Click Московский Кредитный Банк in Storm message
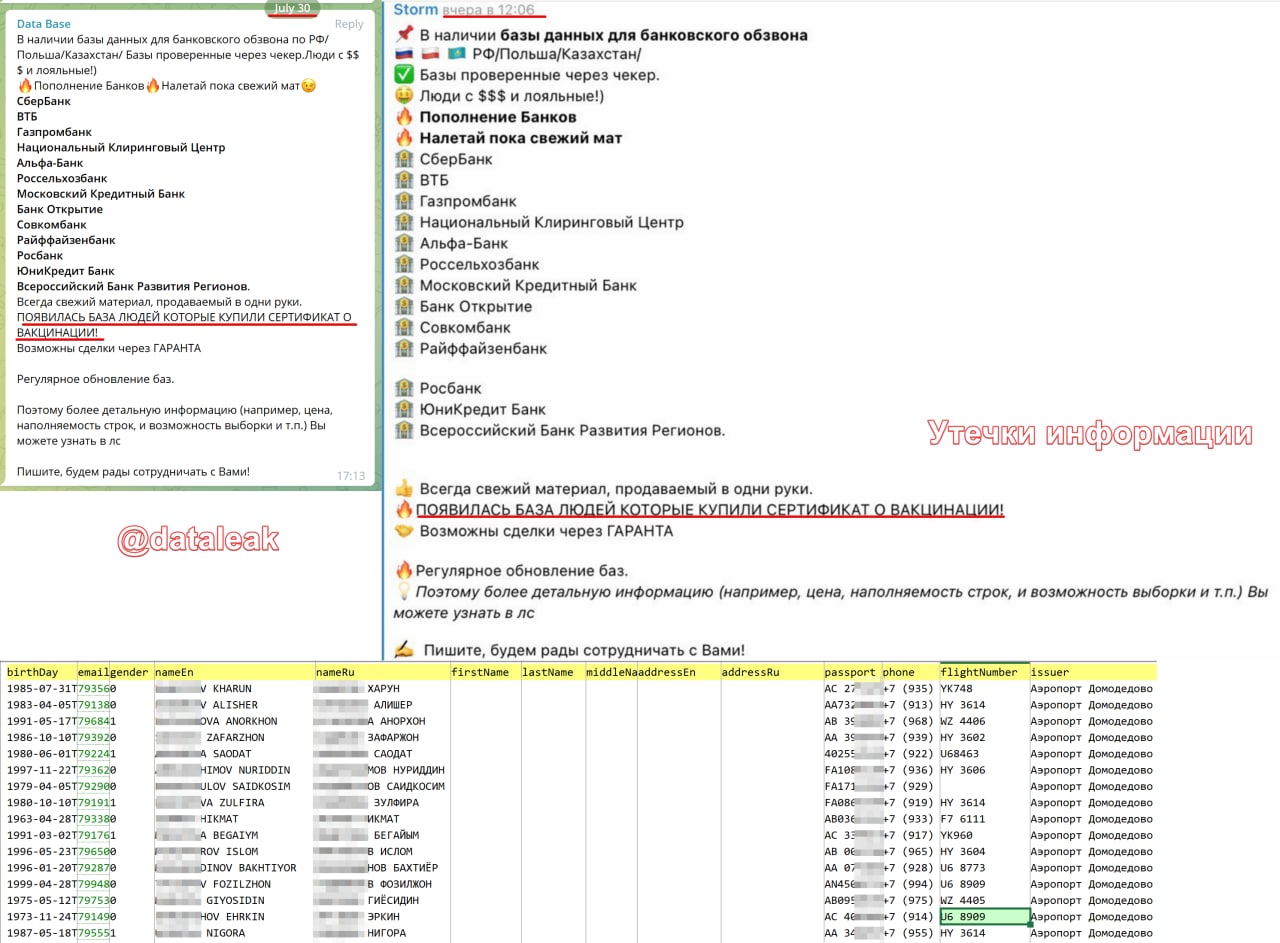 (528, 285)
